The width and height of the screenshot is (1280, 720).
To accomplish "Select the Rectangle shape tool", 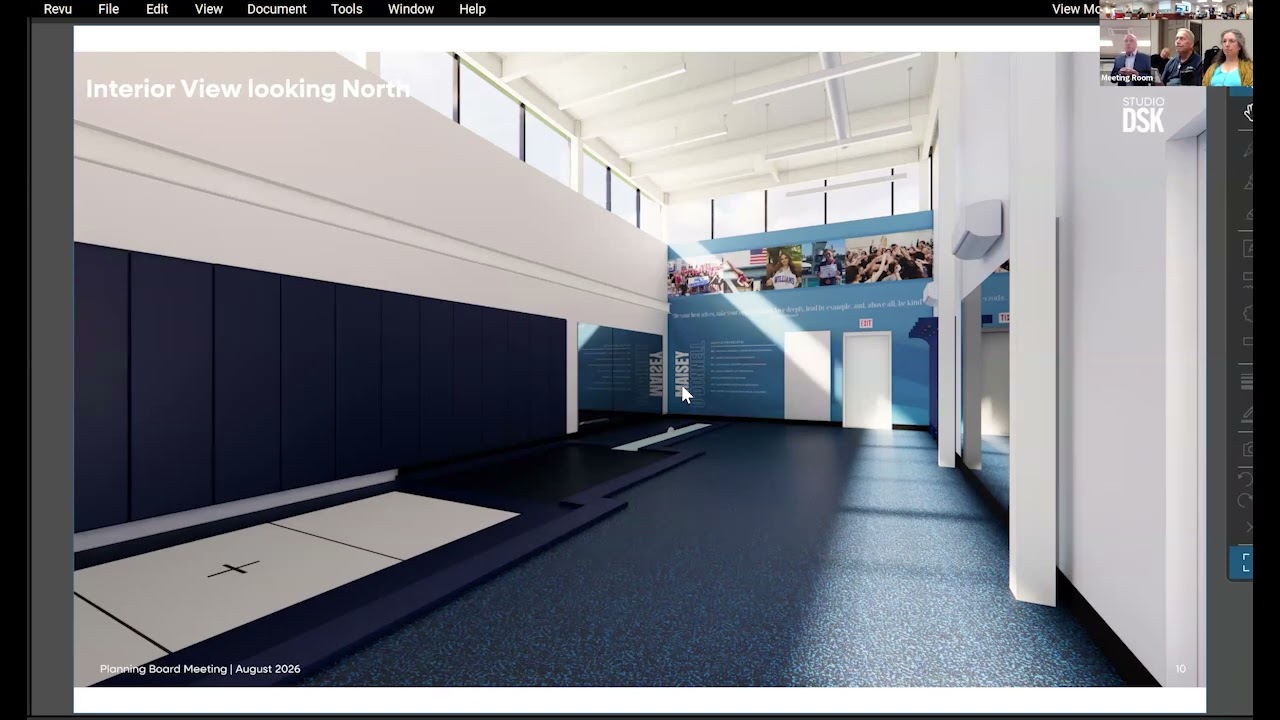I will 1248,343.
